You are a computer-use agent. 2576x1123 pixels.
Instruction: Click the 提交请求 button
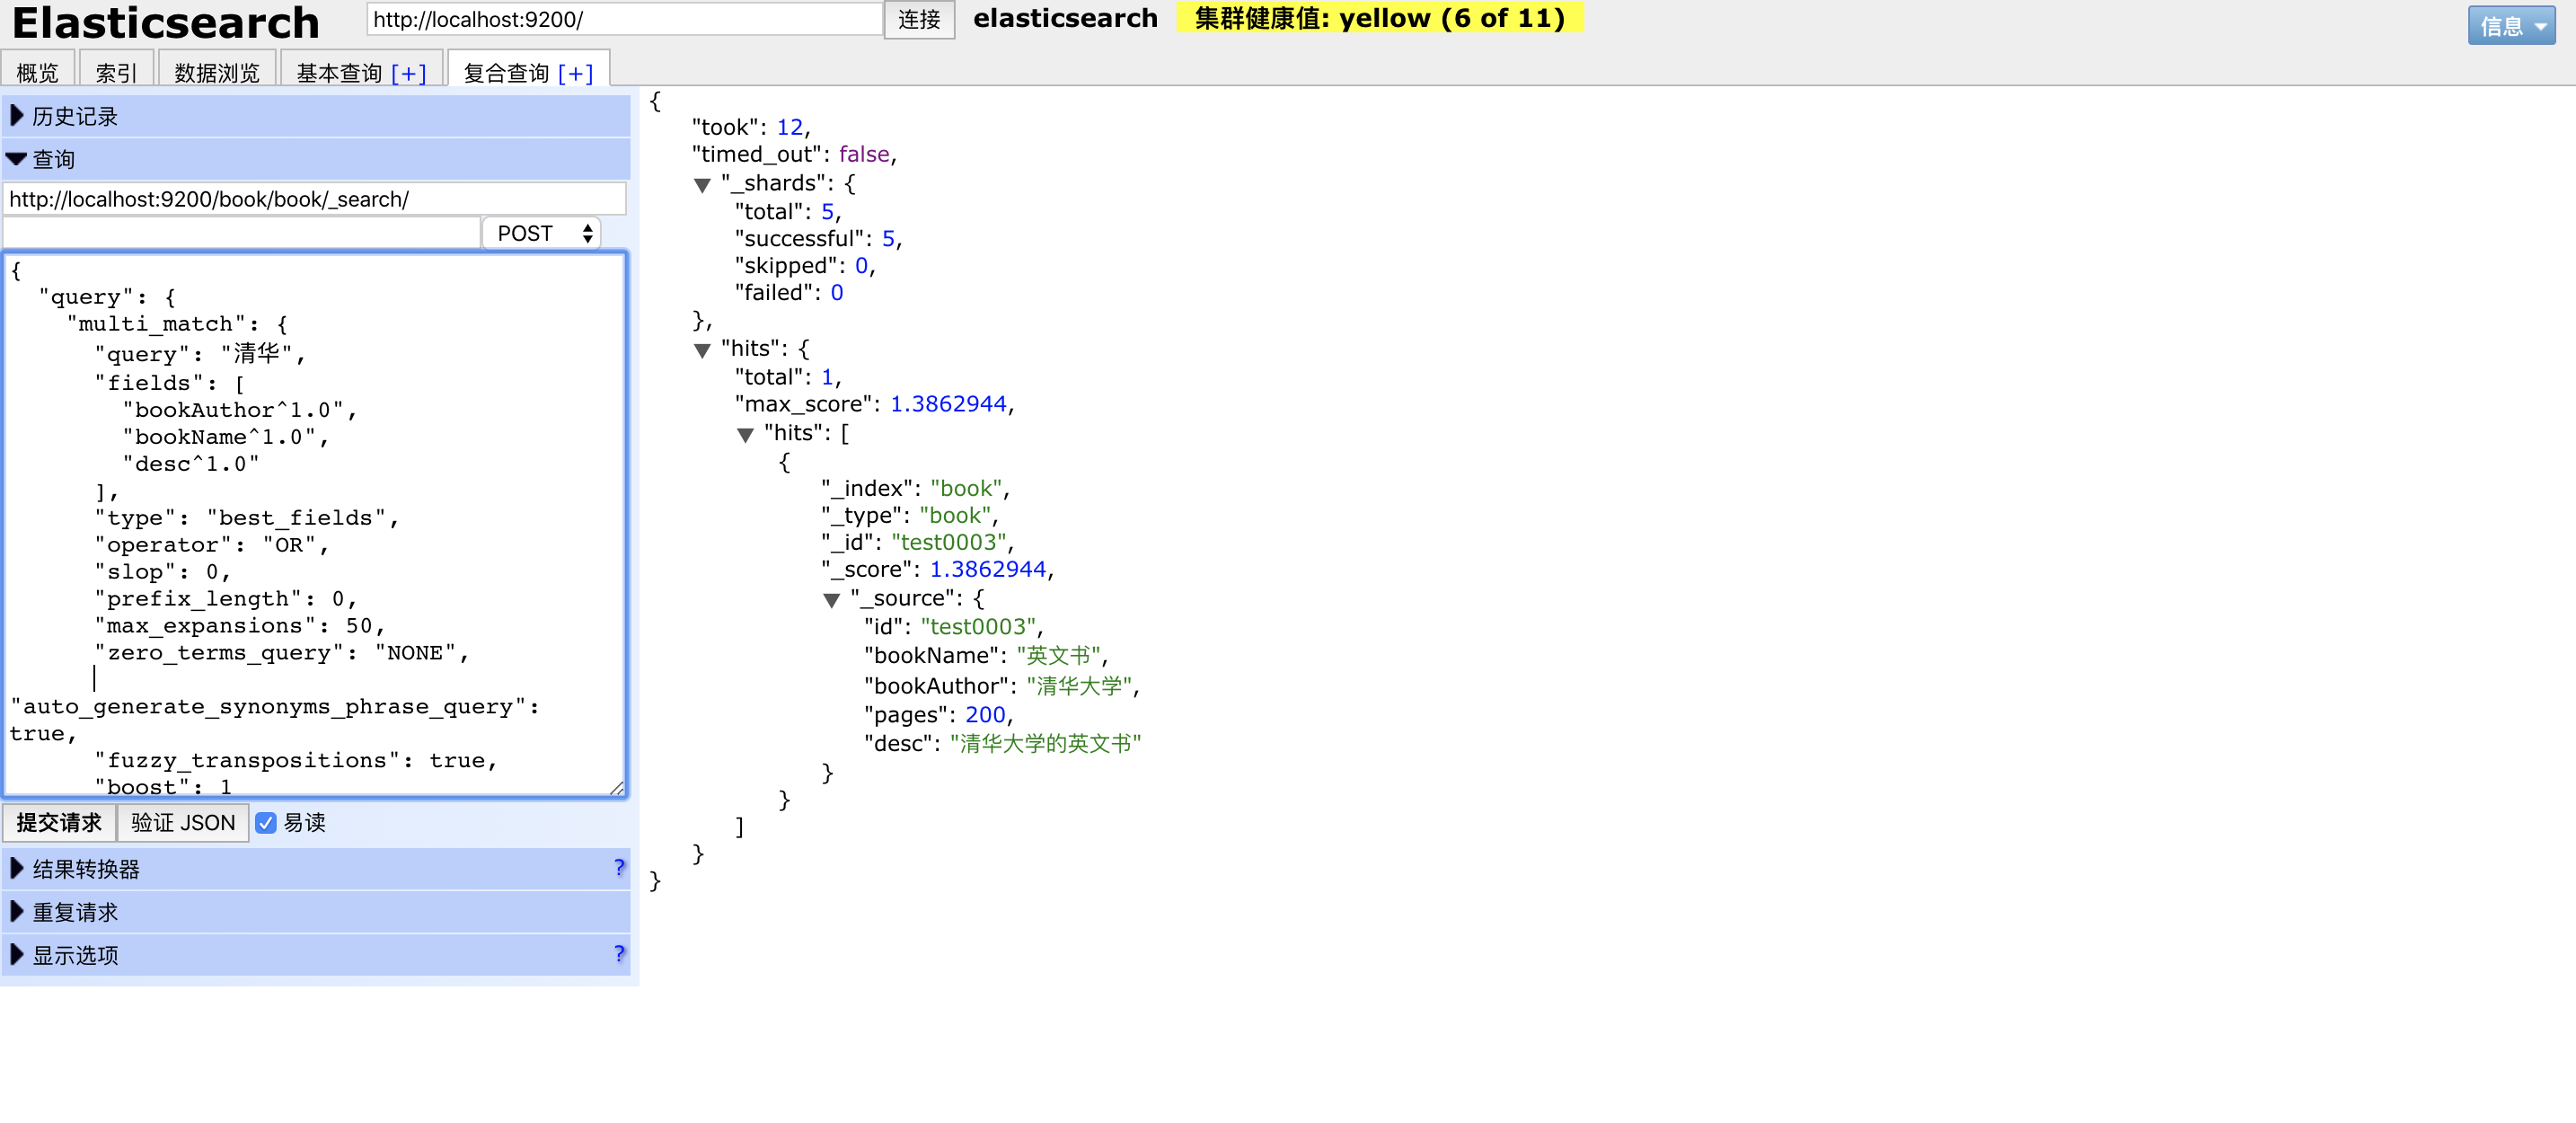(59, 822)
